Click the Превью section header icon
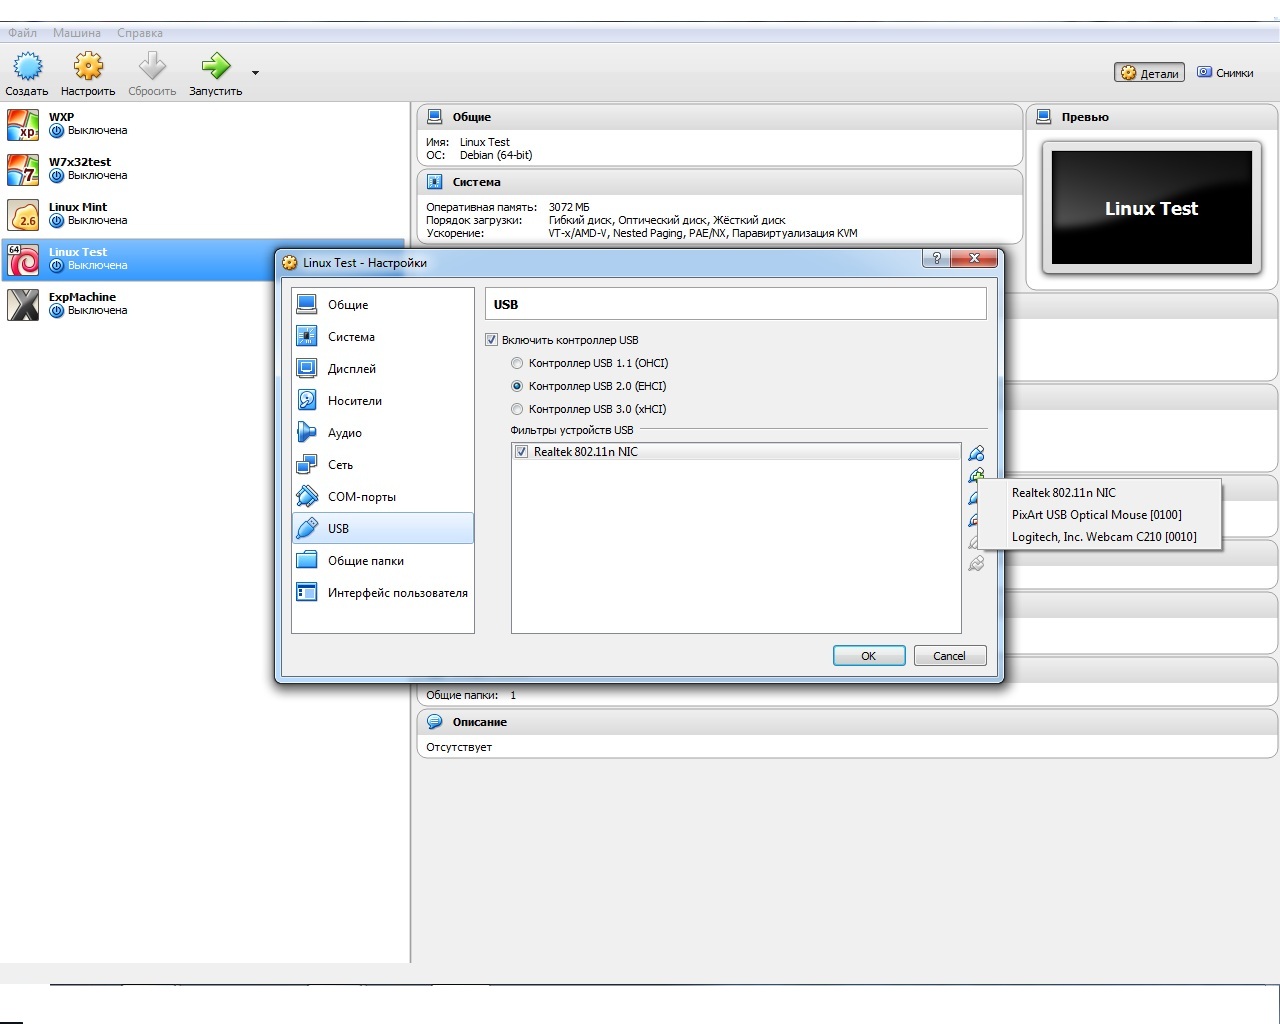The image size is (1280, 1024). tap(1044, 117)
